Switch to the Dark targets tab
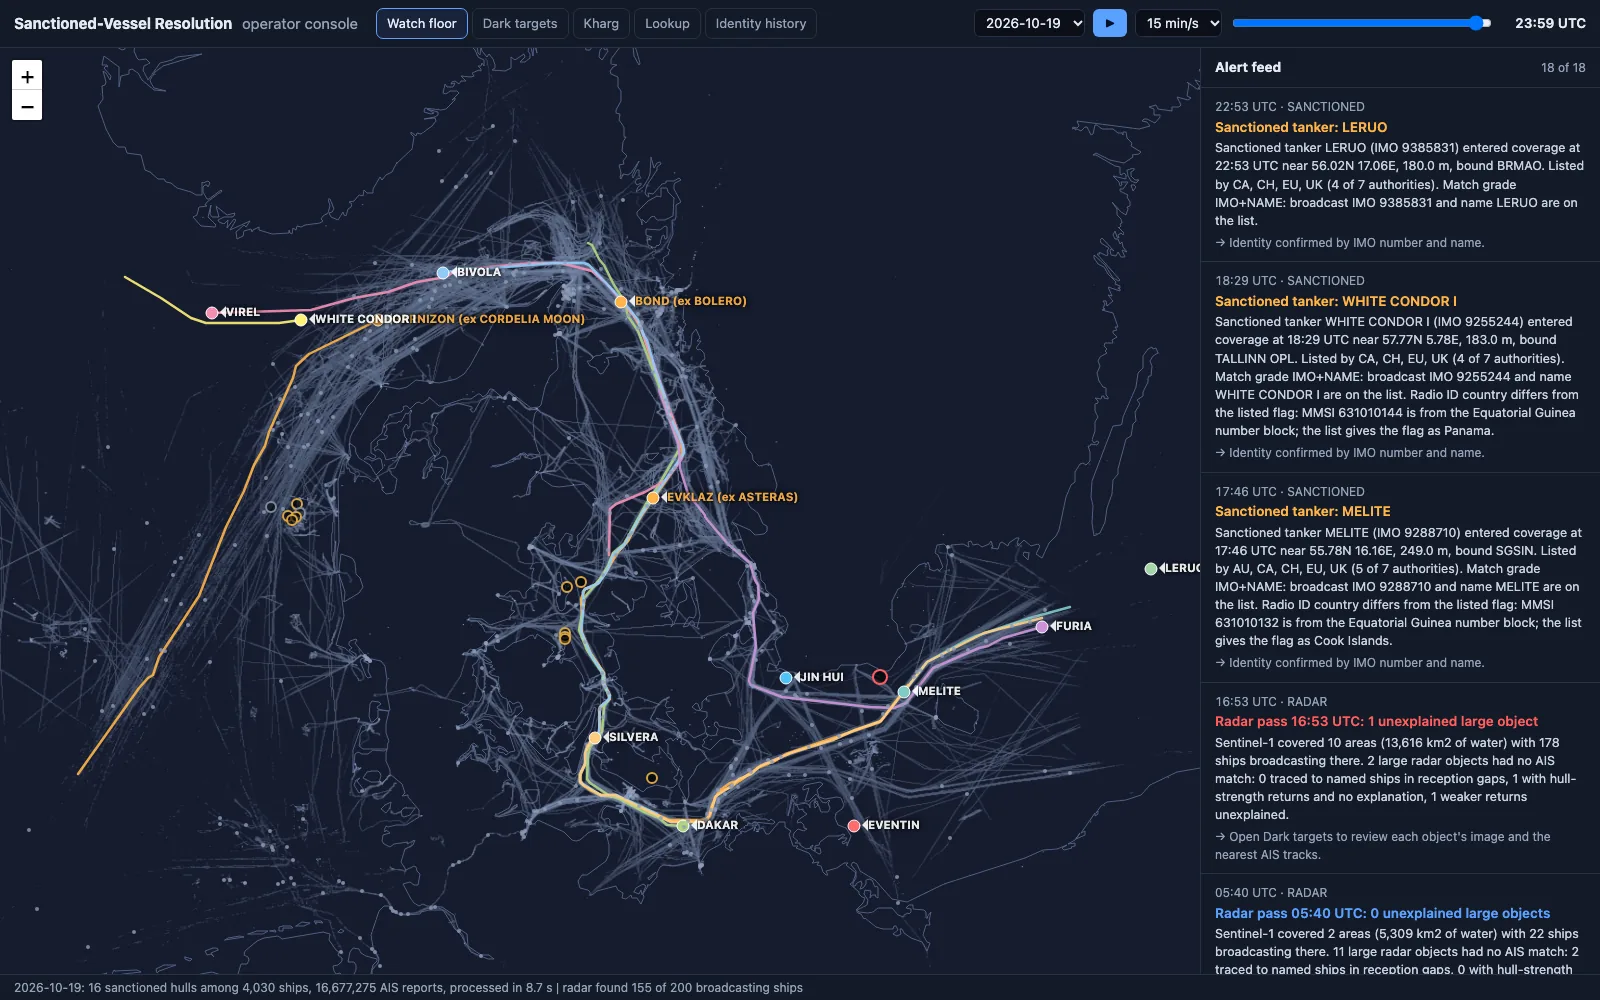Viewport: 1600px width, 1000px height. coord(520,23)
